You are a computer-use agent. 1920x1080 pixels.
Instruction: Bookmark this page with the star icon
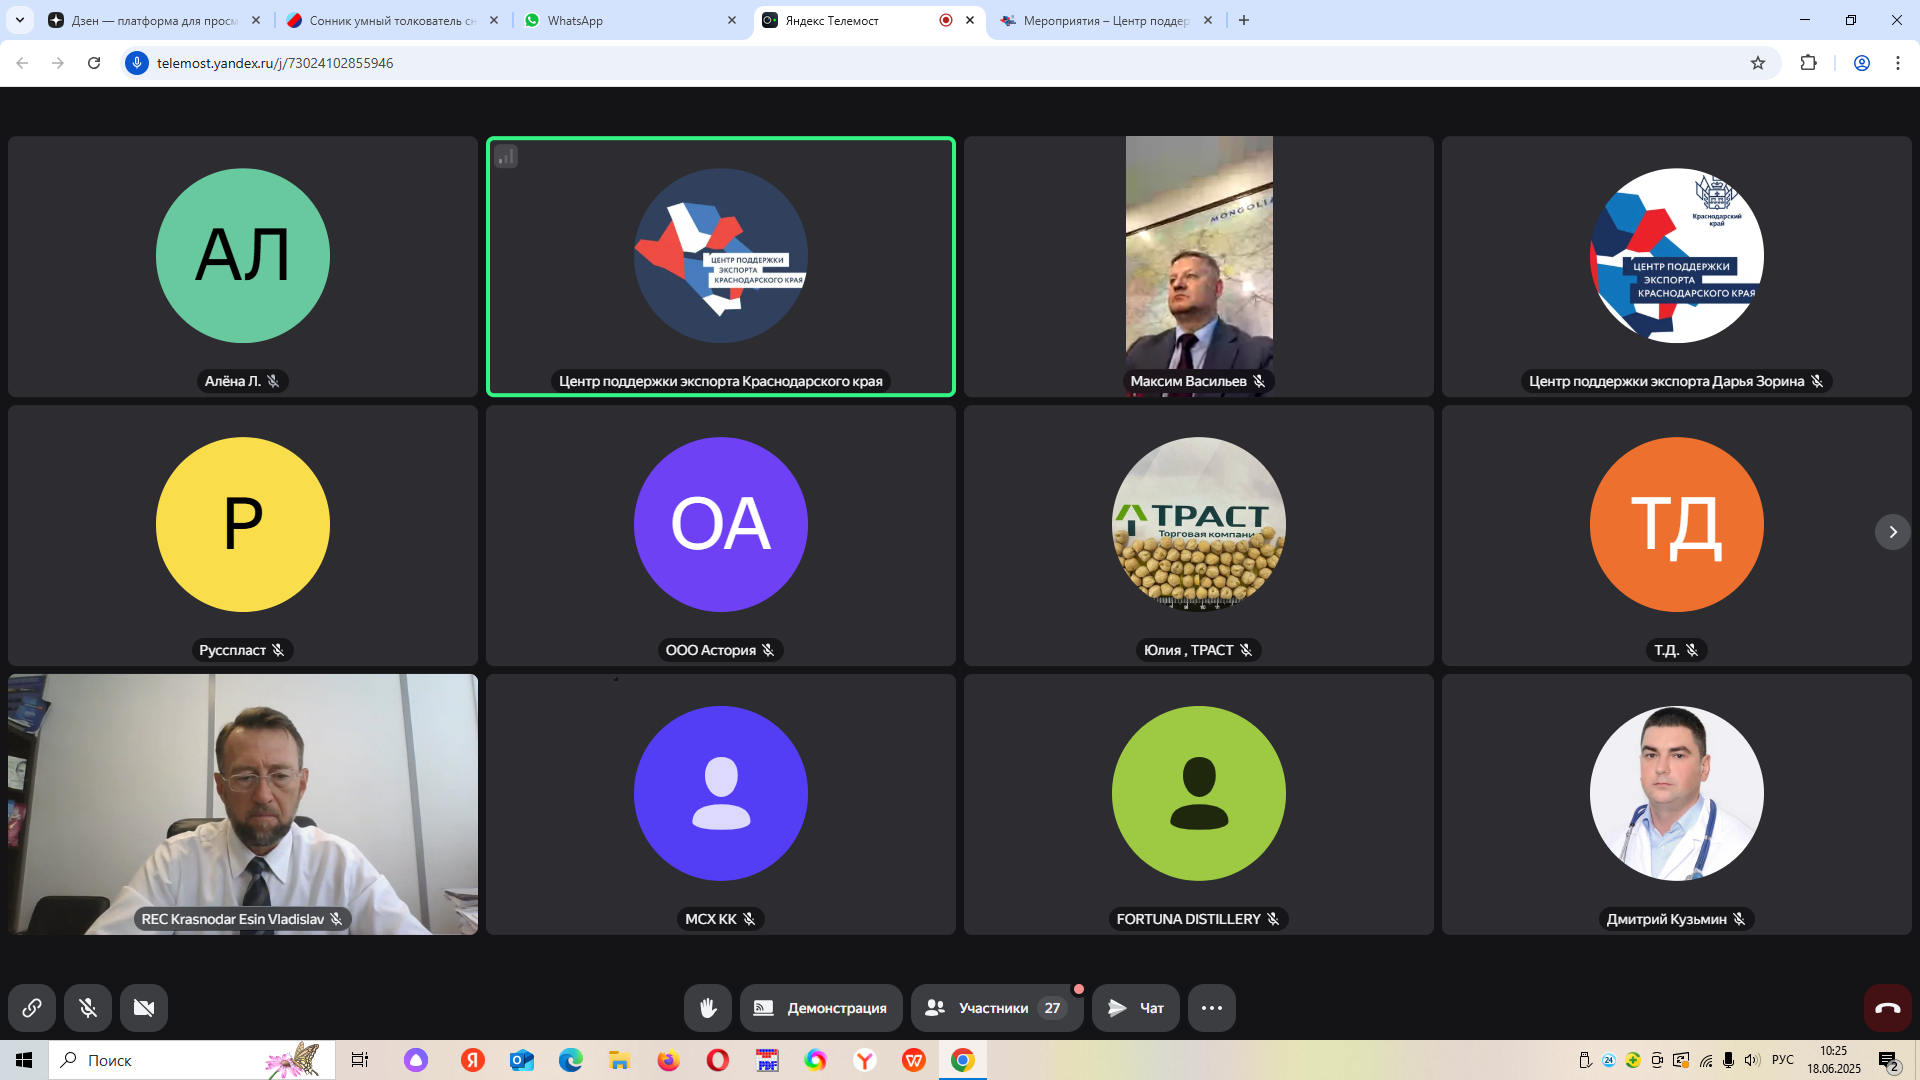pyautogui.click(x=1758, y=63)
